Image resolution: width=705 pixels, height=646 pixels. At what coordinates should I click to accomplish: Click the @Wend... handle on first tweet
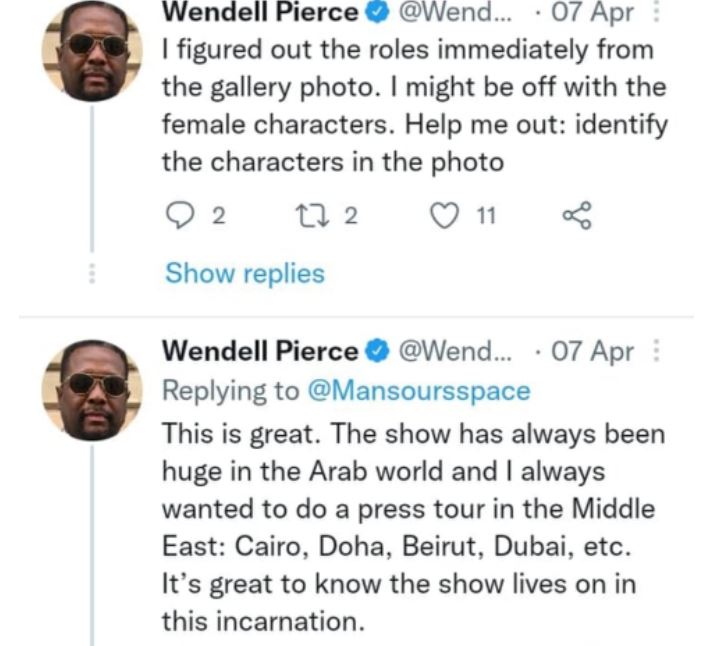pos(450,13)
